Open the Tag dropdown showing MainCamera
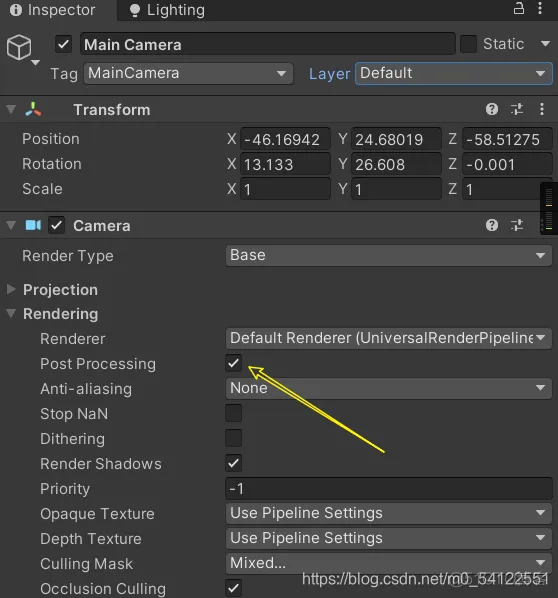This screenshot has height=598, width=558. tap(188, 73)
